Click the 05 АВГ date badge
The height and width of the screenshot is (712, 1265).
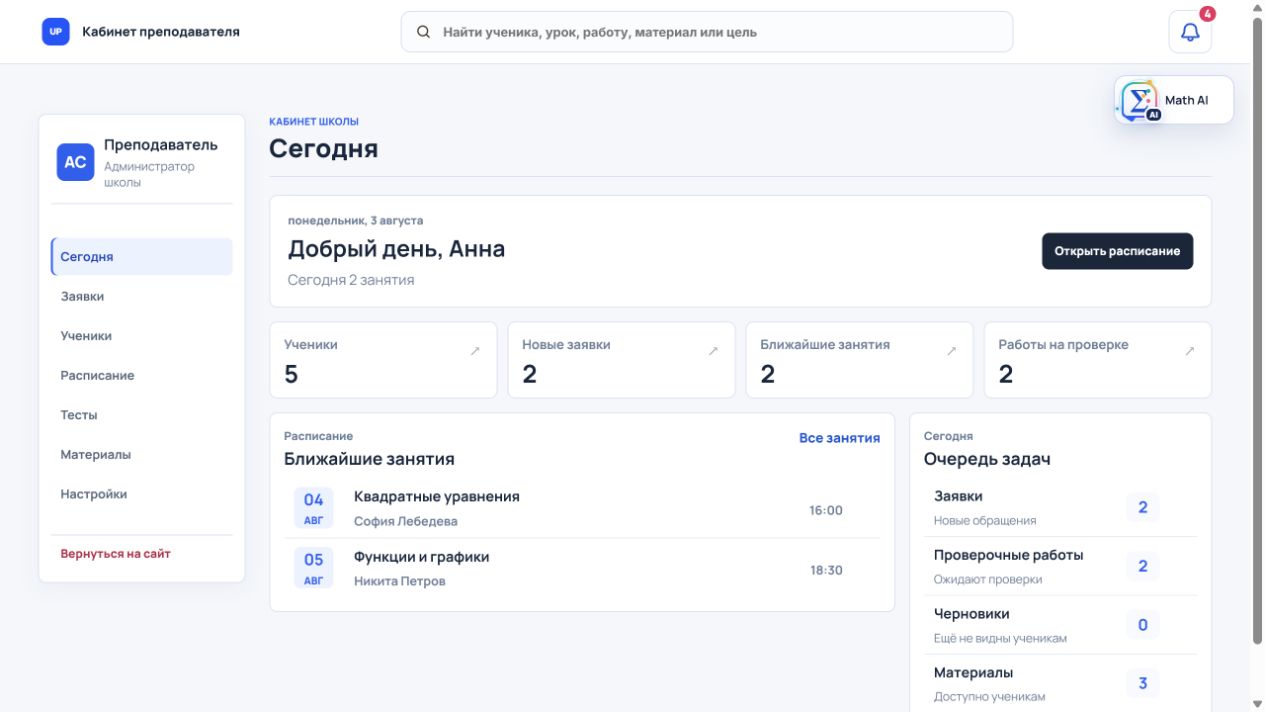coord(314,568)
